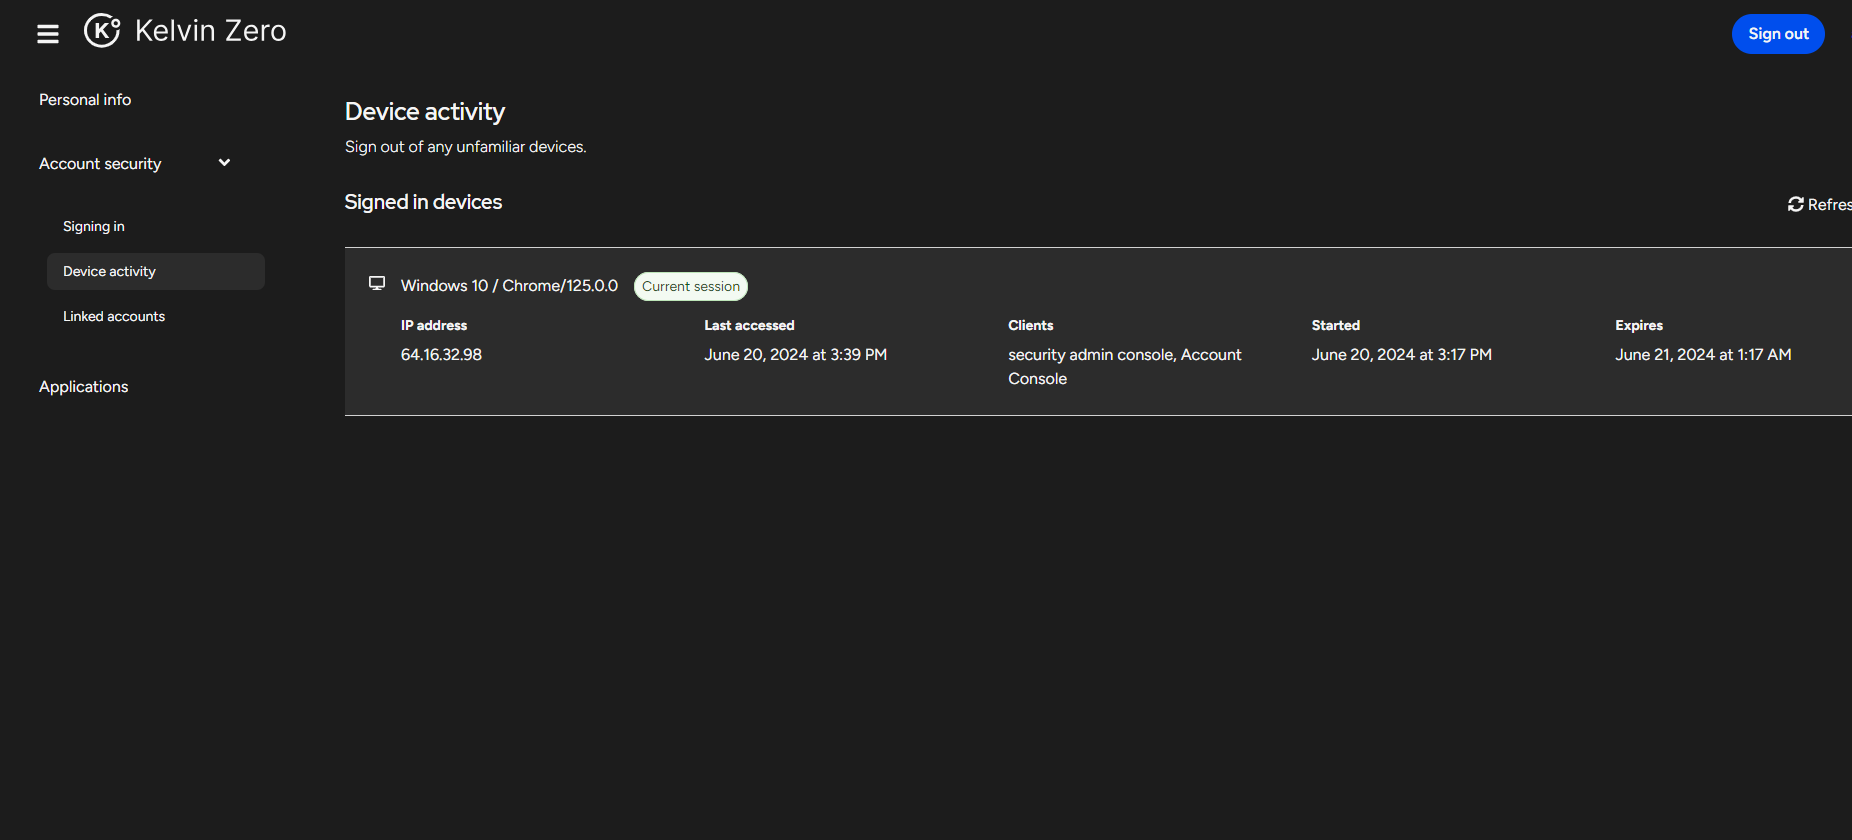1852x840 pixels.
Task: Click the Expires date June 21, 2024
Action: pyautogui.click(x=1702, y=355)
